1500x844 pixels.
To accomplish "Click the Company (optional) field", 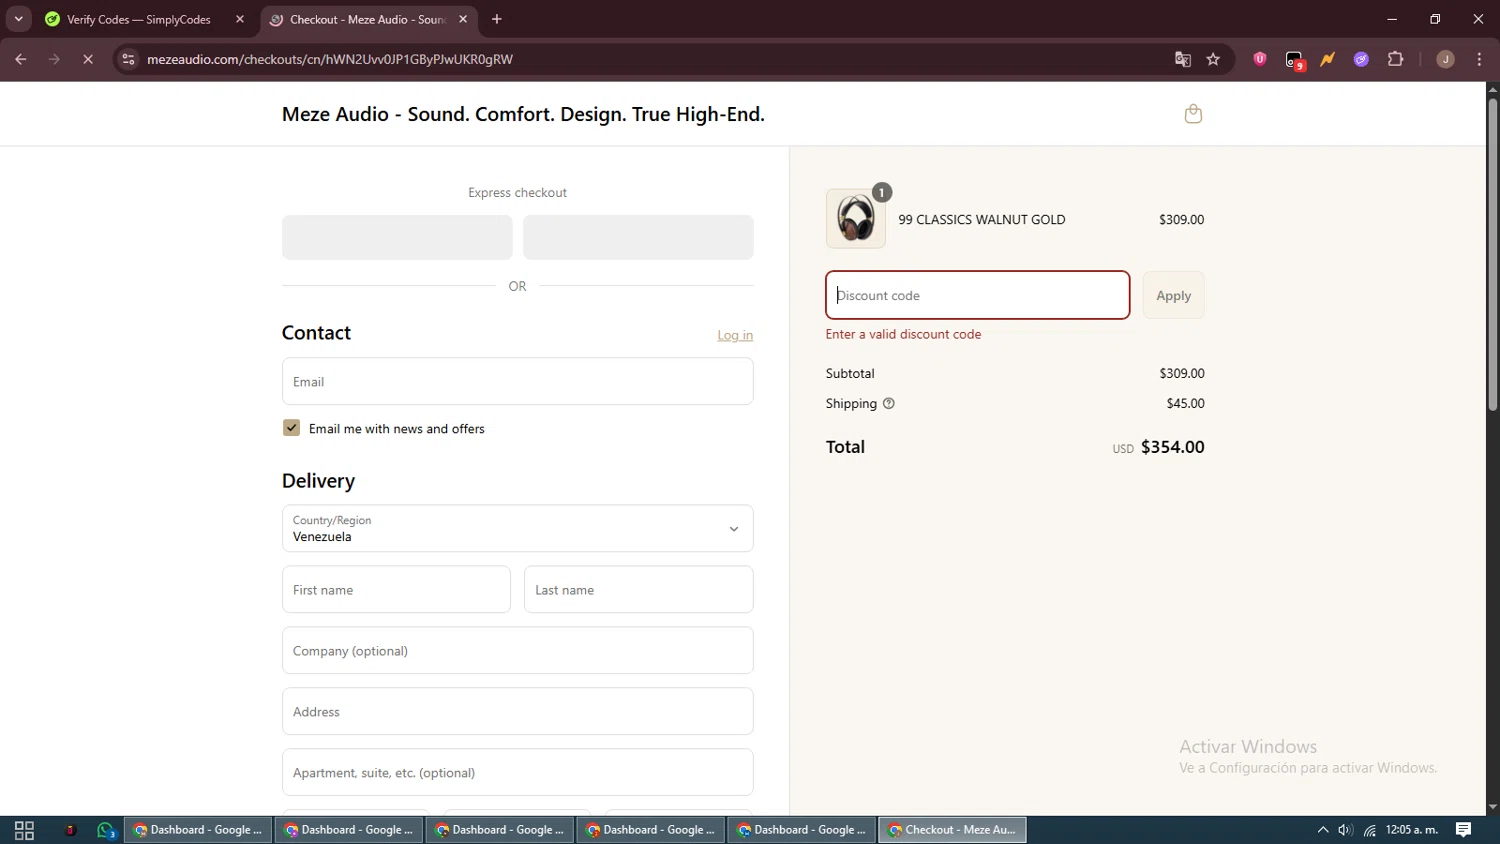I will coord(517,650).
